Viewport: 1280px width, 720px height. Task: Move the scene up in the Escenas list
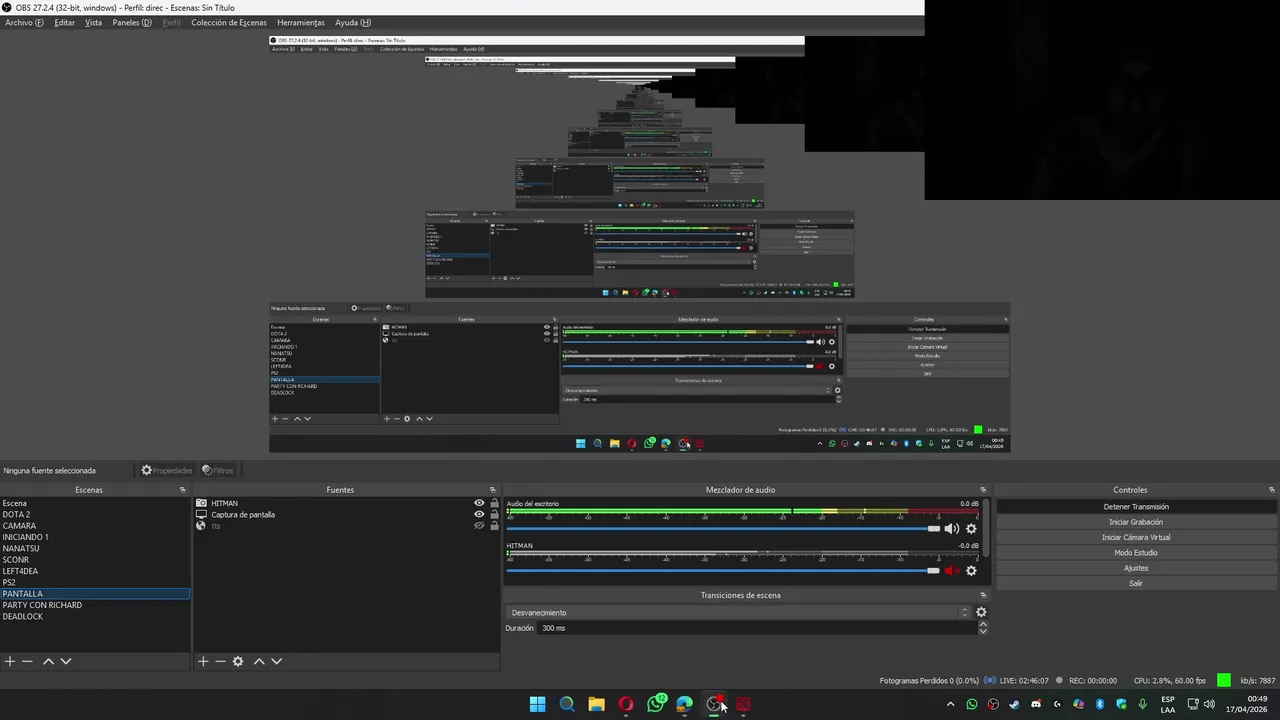coord(48,661)
